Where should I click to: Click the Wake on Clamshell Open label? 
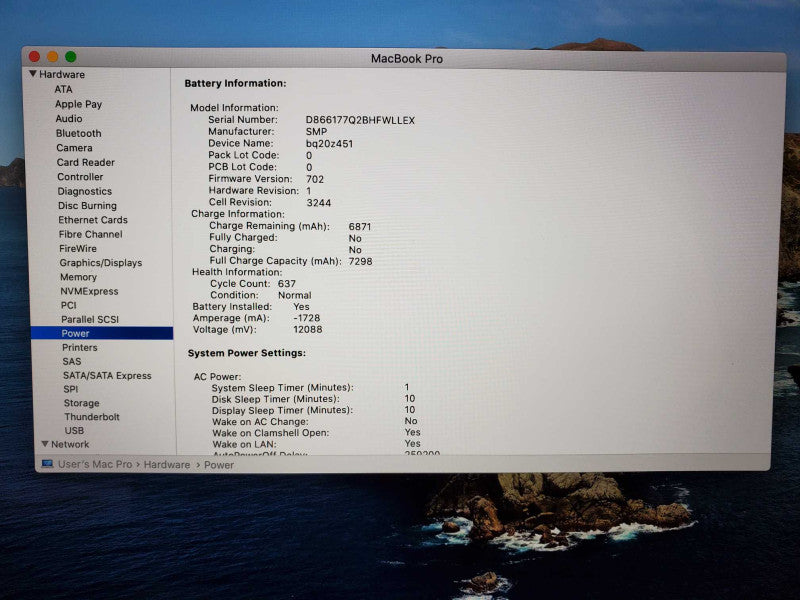coord(271,433)
